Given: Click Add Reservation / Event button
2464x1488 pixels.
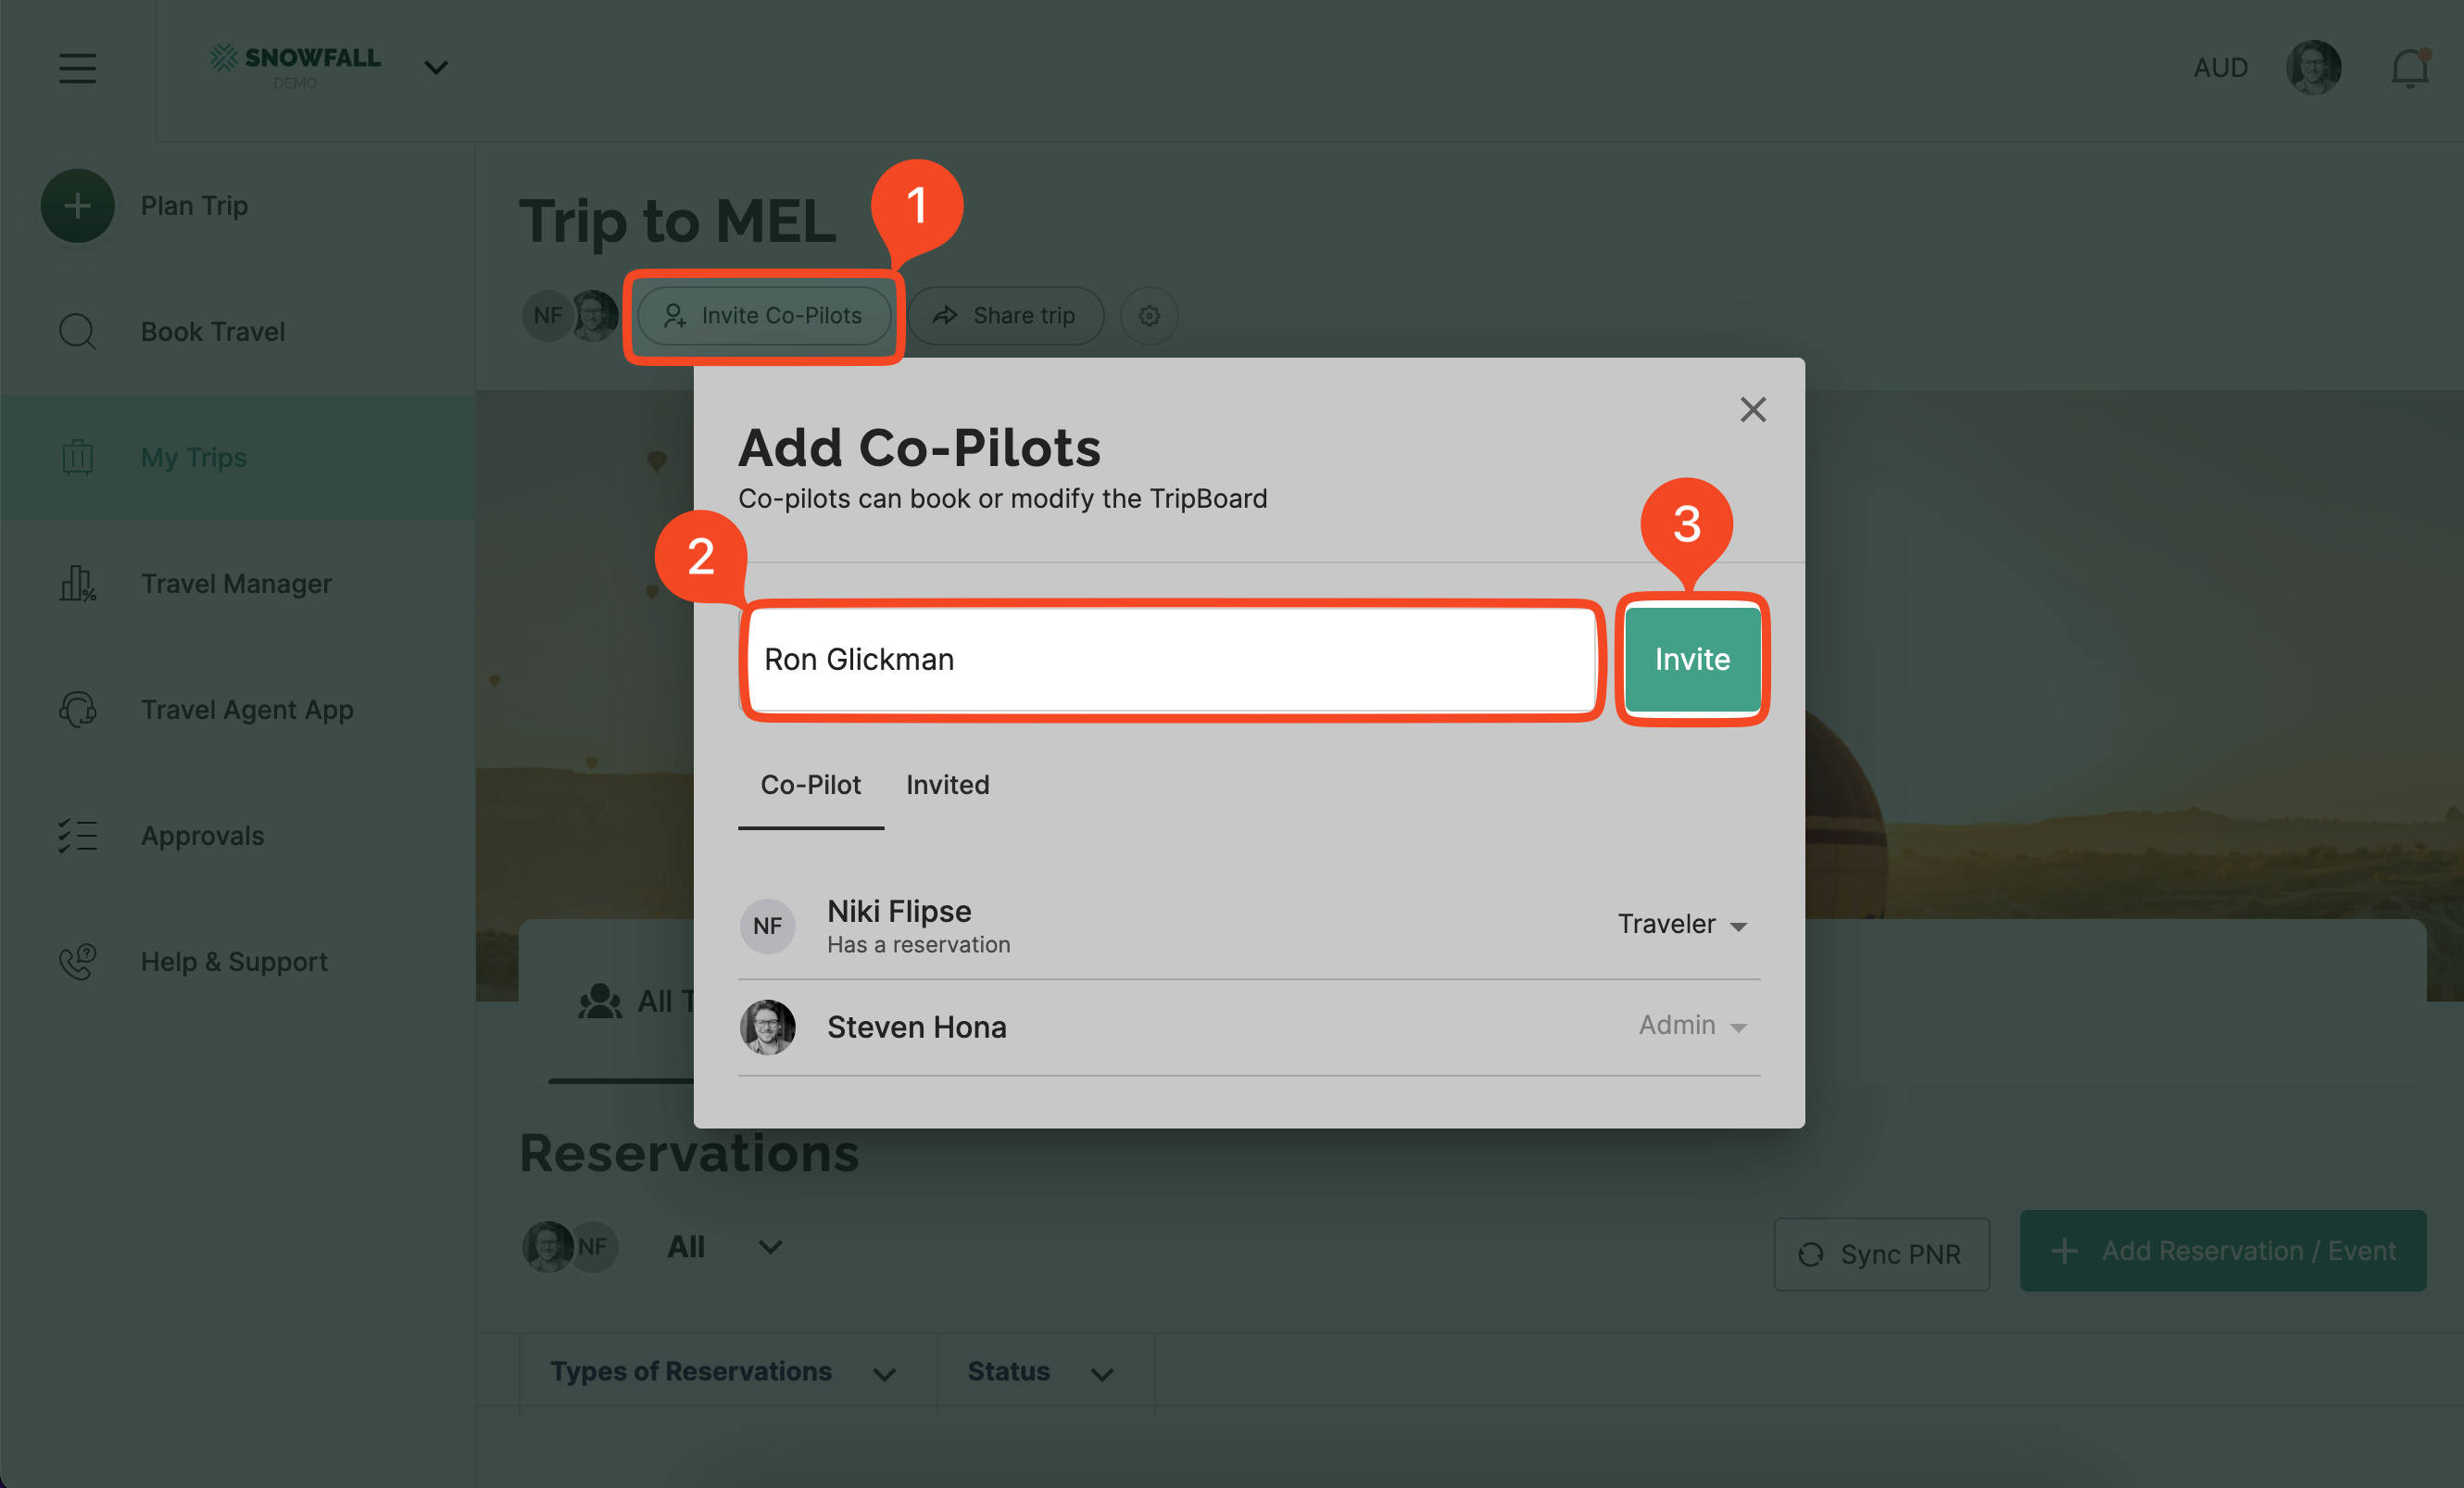Looking at the screenshot, I should point(2222,1251).
